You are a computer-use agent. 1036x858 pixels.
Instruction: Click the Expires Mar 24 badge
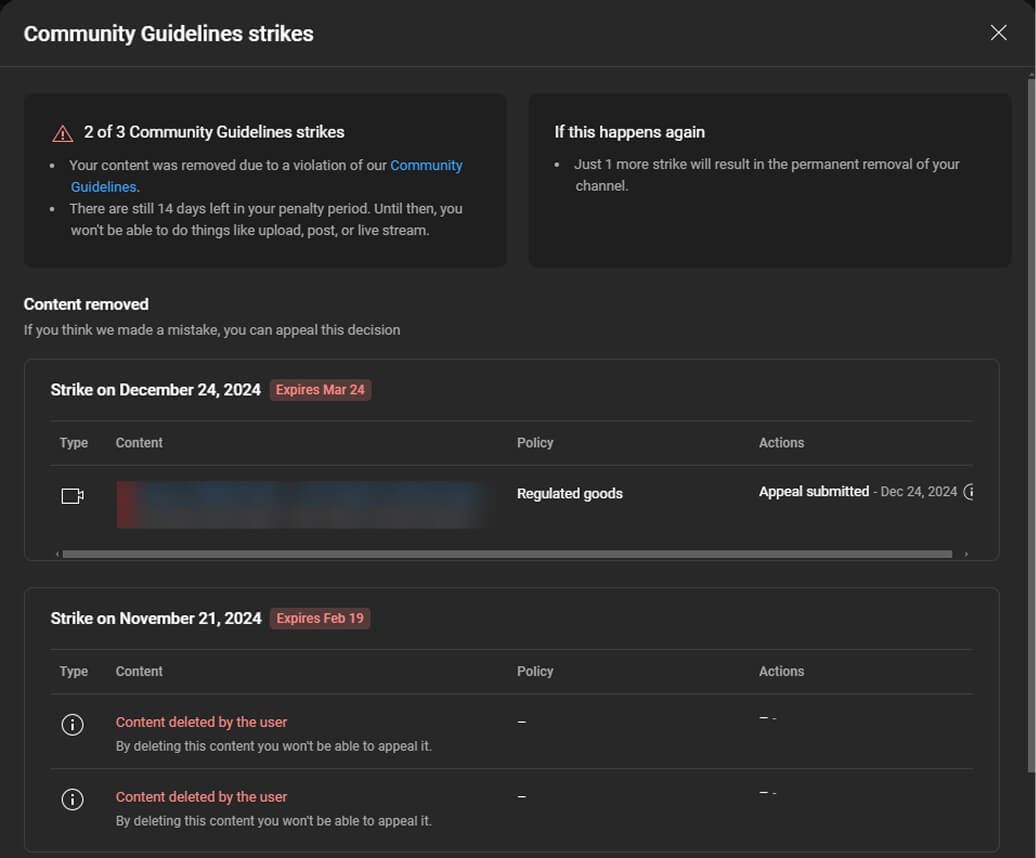320,390
